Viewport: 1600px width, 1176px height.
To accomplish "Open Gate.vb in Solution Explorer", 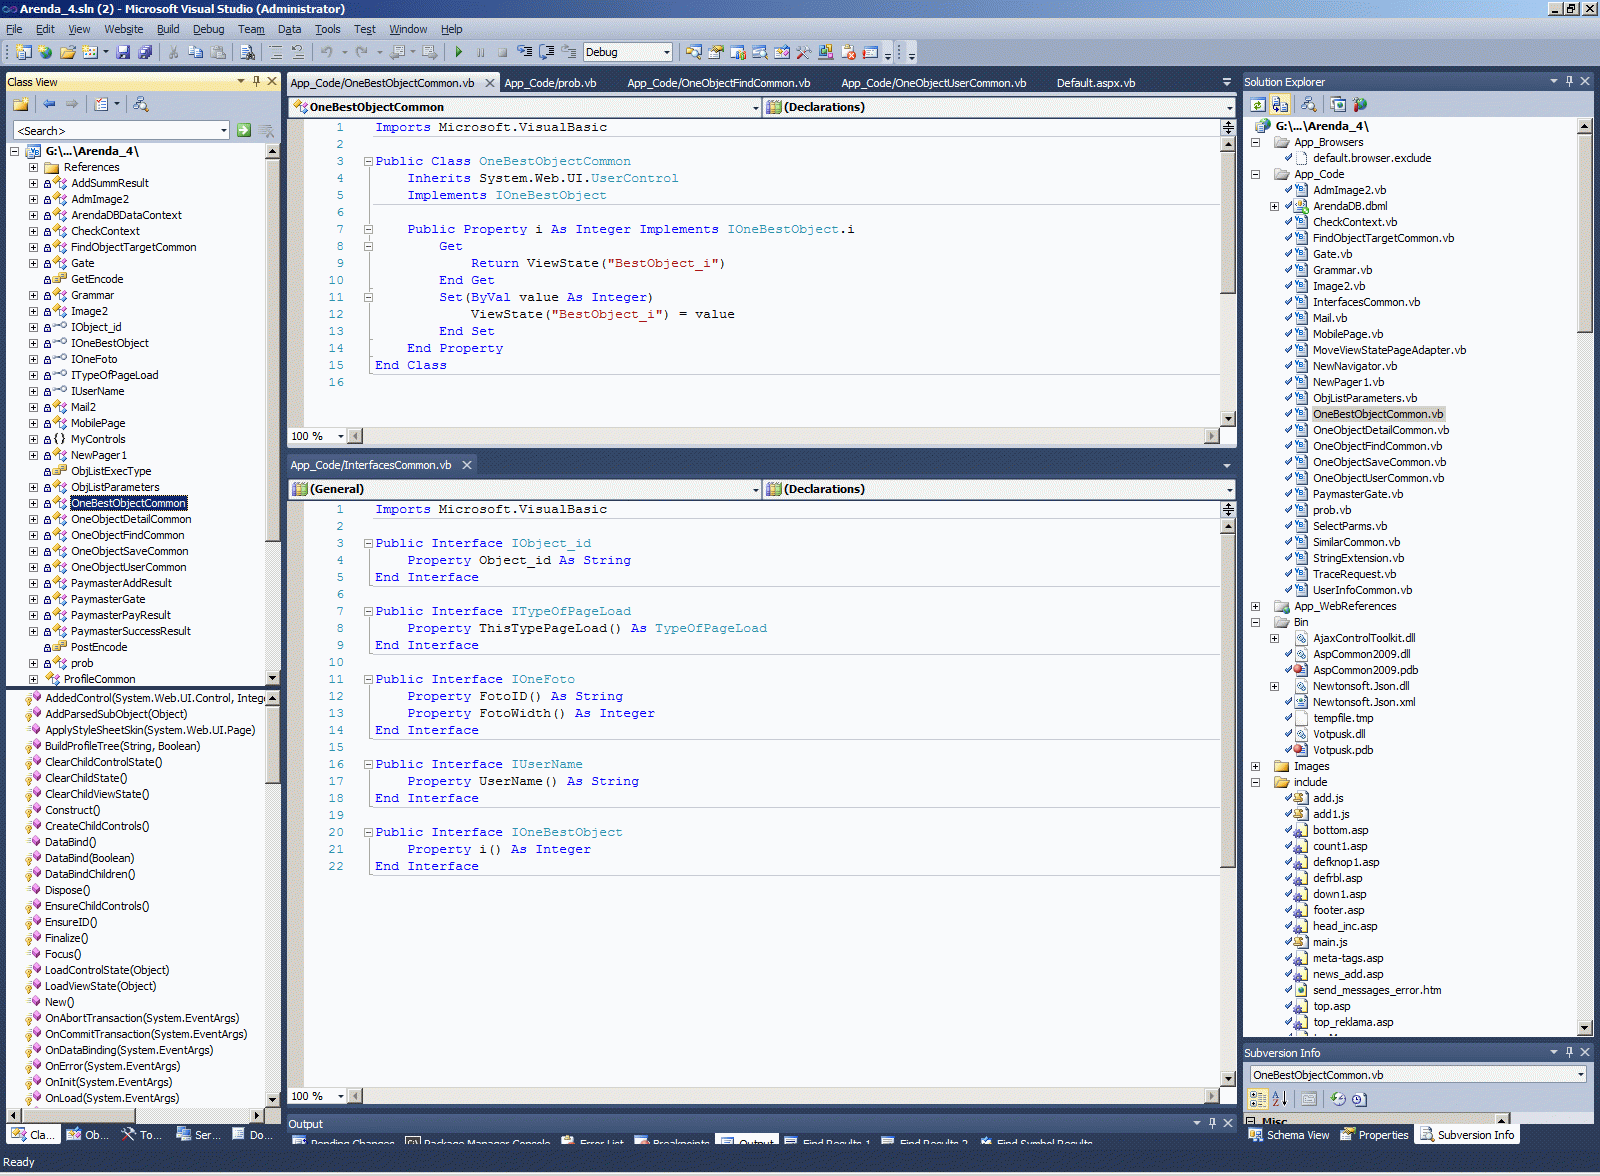I will (1332, 254).
